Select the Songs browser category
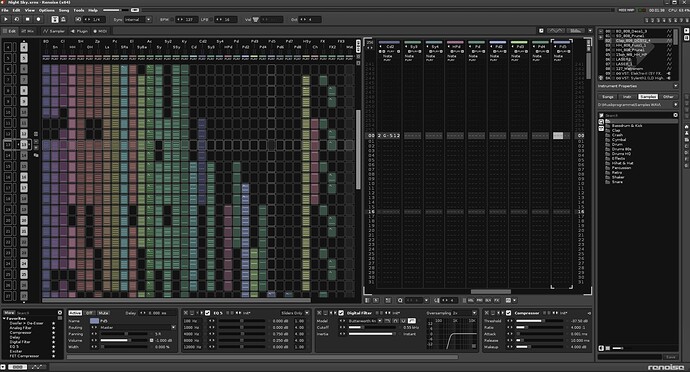This screenshot has width=690, height=372. point(608,96)
